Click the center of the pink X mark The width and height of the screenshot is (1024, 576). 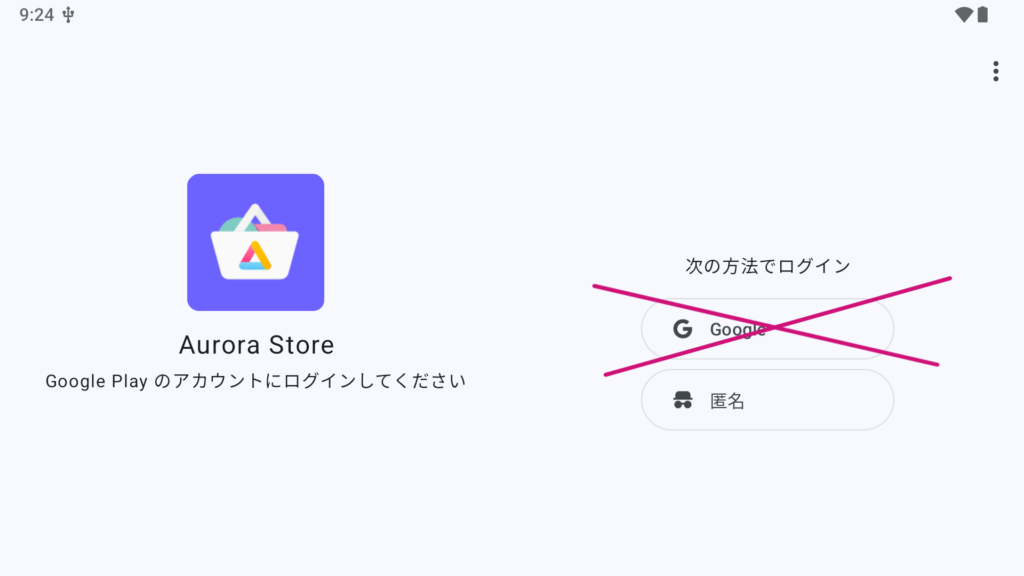[x=774, y=327]
